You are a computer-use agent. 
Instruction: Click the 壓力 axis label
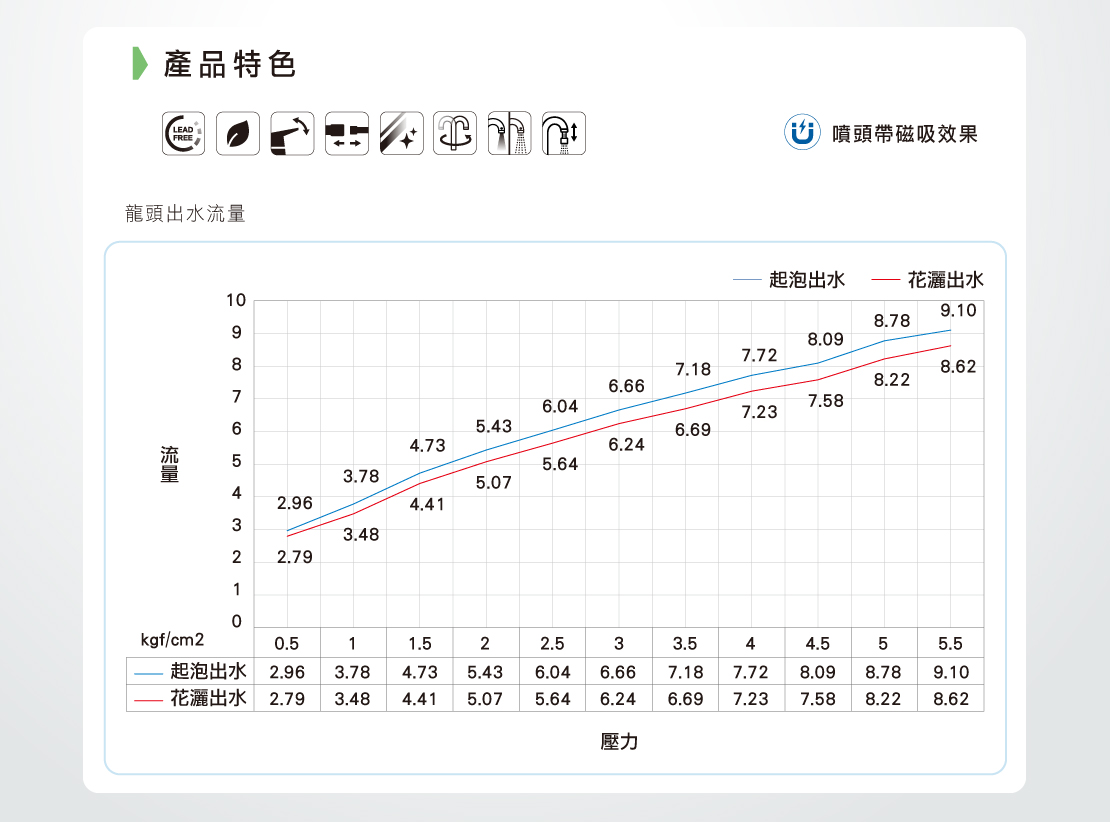tap(619, 742)
